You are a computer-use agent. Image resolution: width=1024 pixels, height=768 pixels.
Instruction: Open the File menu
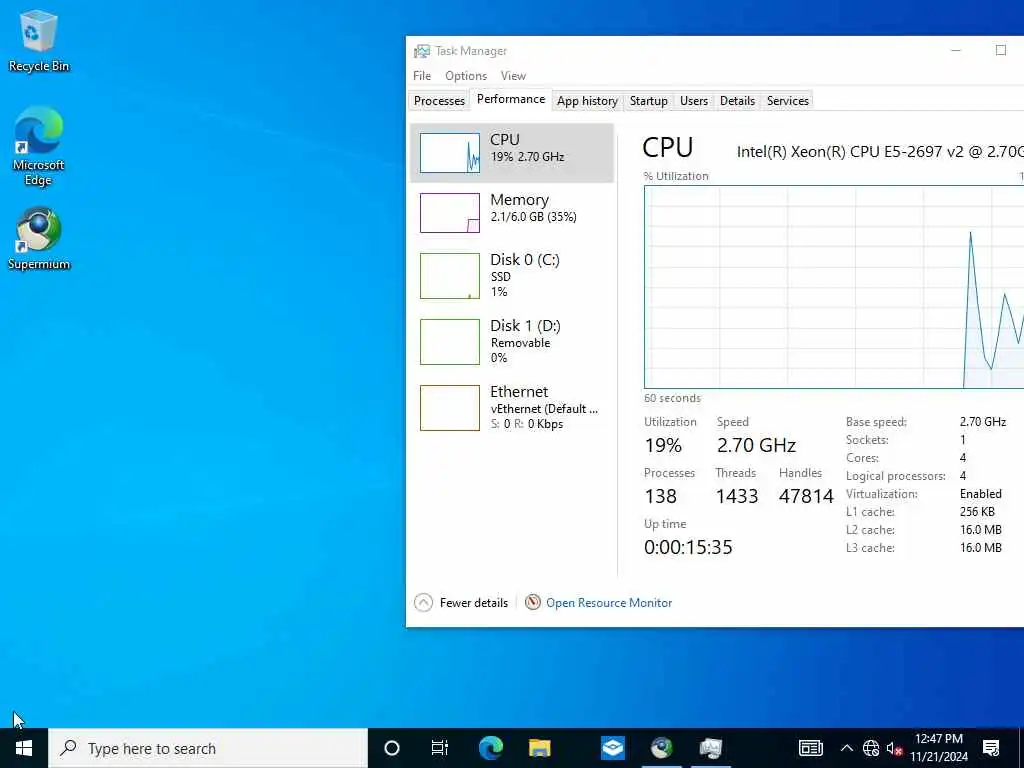coord(422,76)
